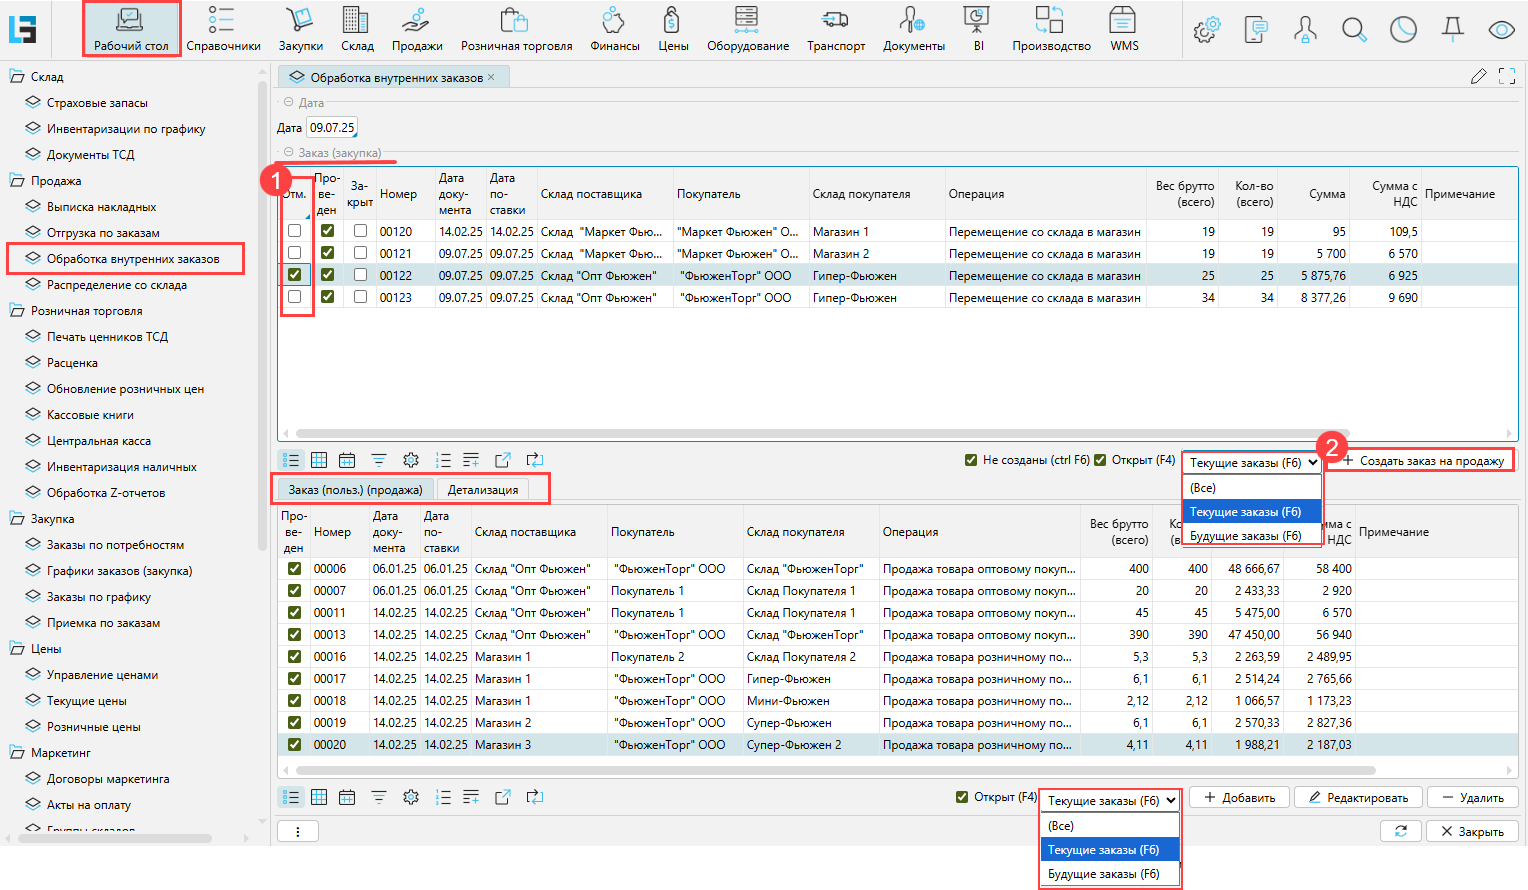Click the filter icon in the upper table toolbar
Viewport: 1528px width, 890px height.
[x=379, y=460]
